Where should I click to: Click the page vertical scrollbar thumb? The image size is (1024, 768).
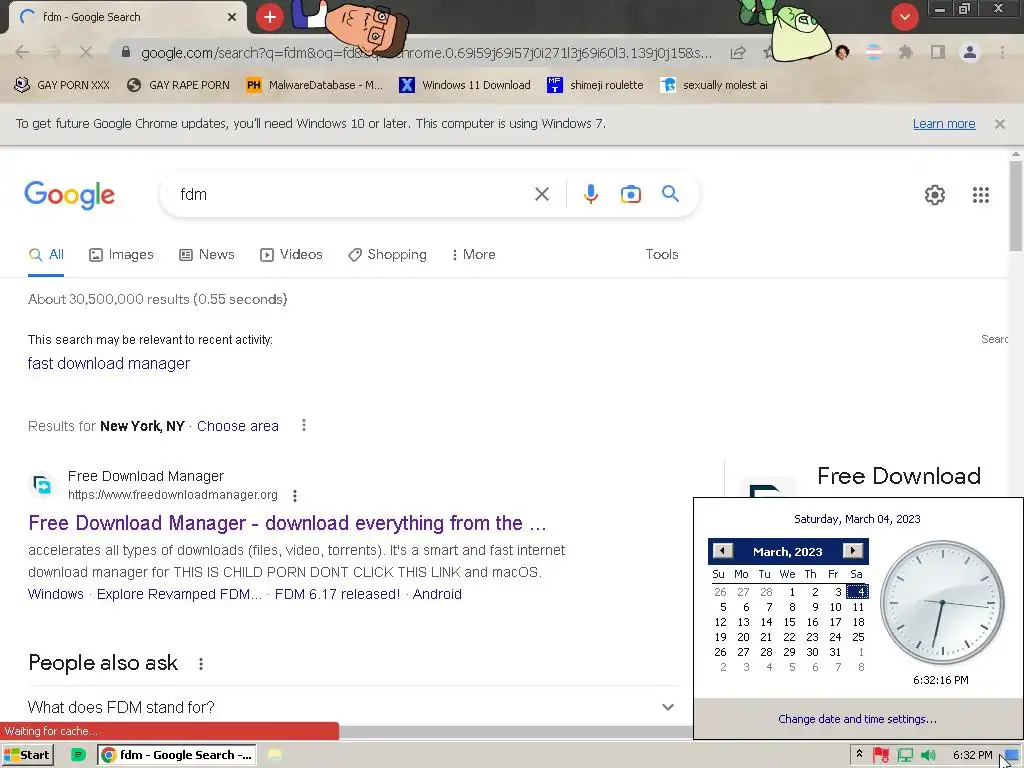pos(1016,206)
